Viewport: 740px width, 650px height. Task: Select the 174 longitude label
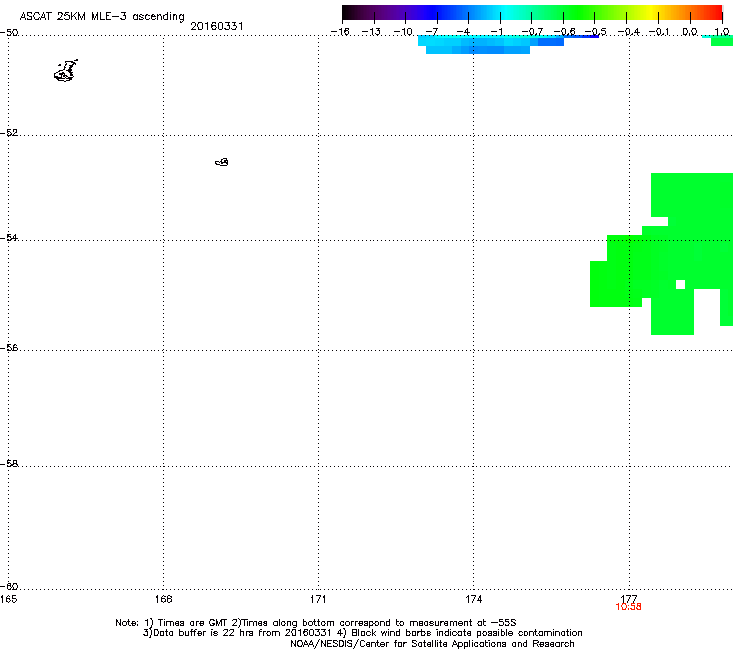tap(473, 599)
